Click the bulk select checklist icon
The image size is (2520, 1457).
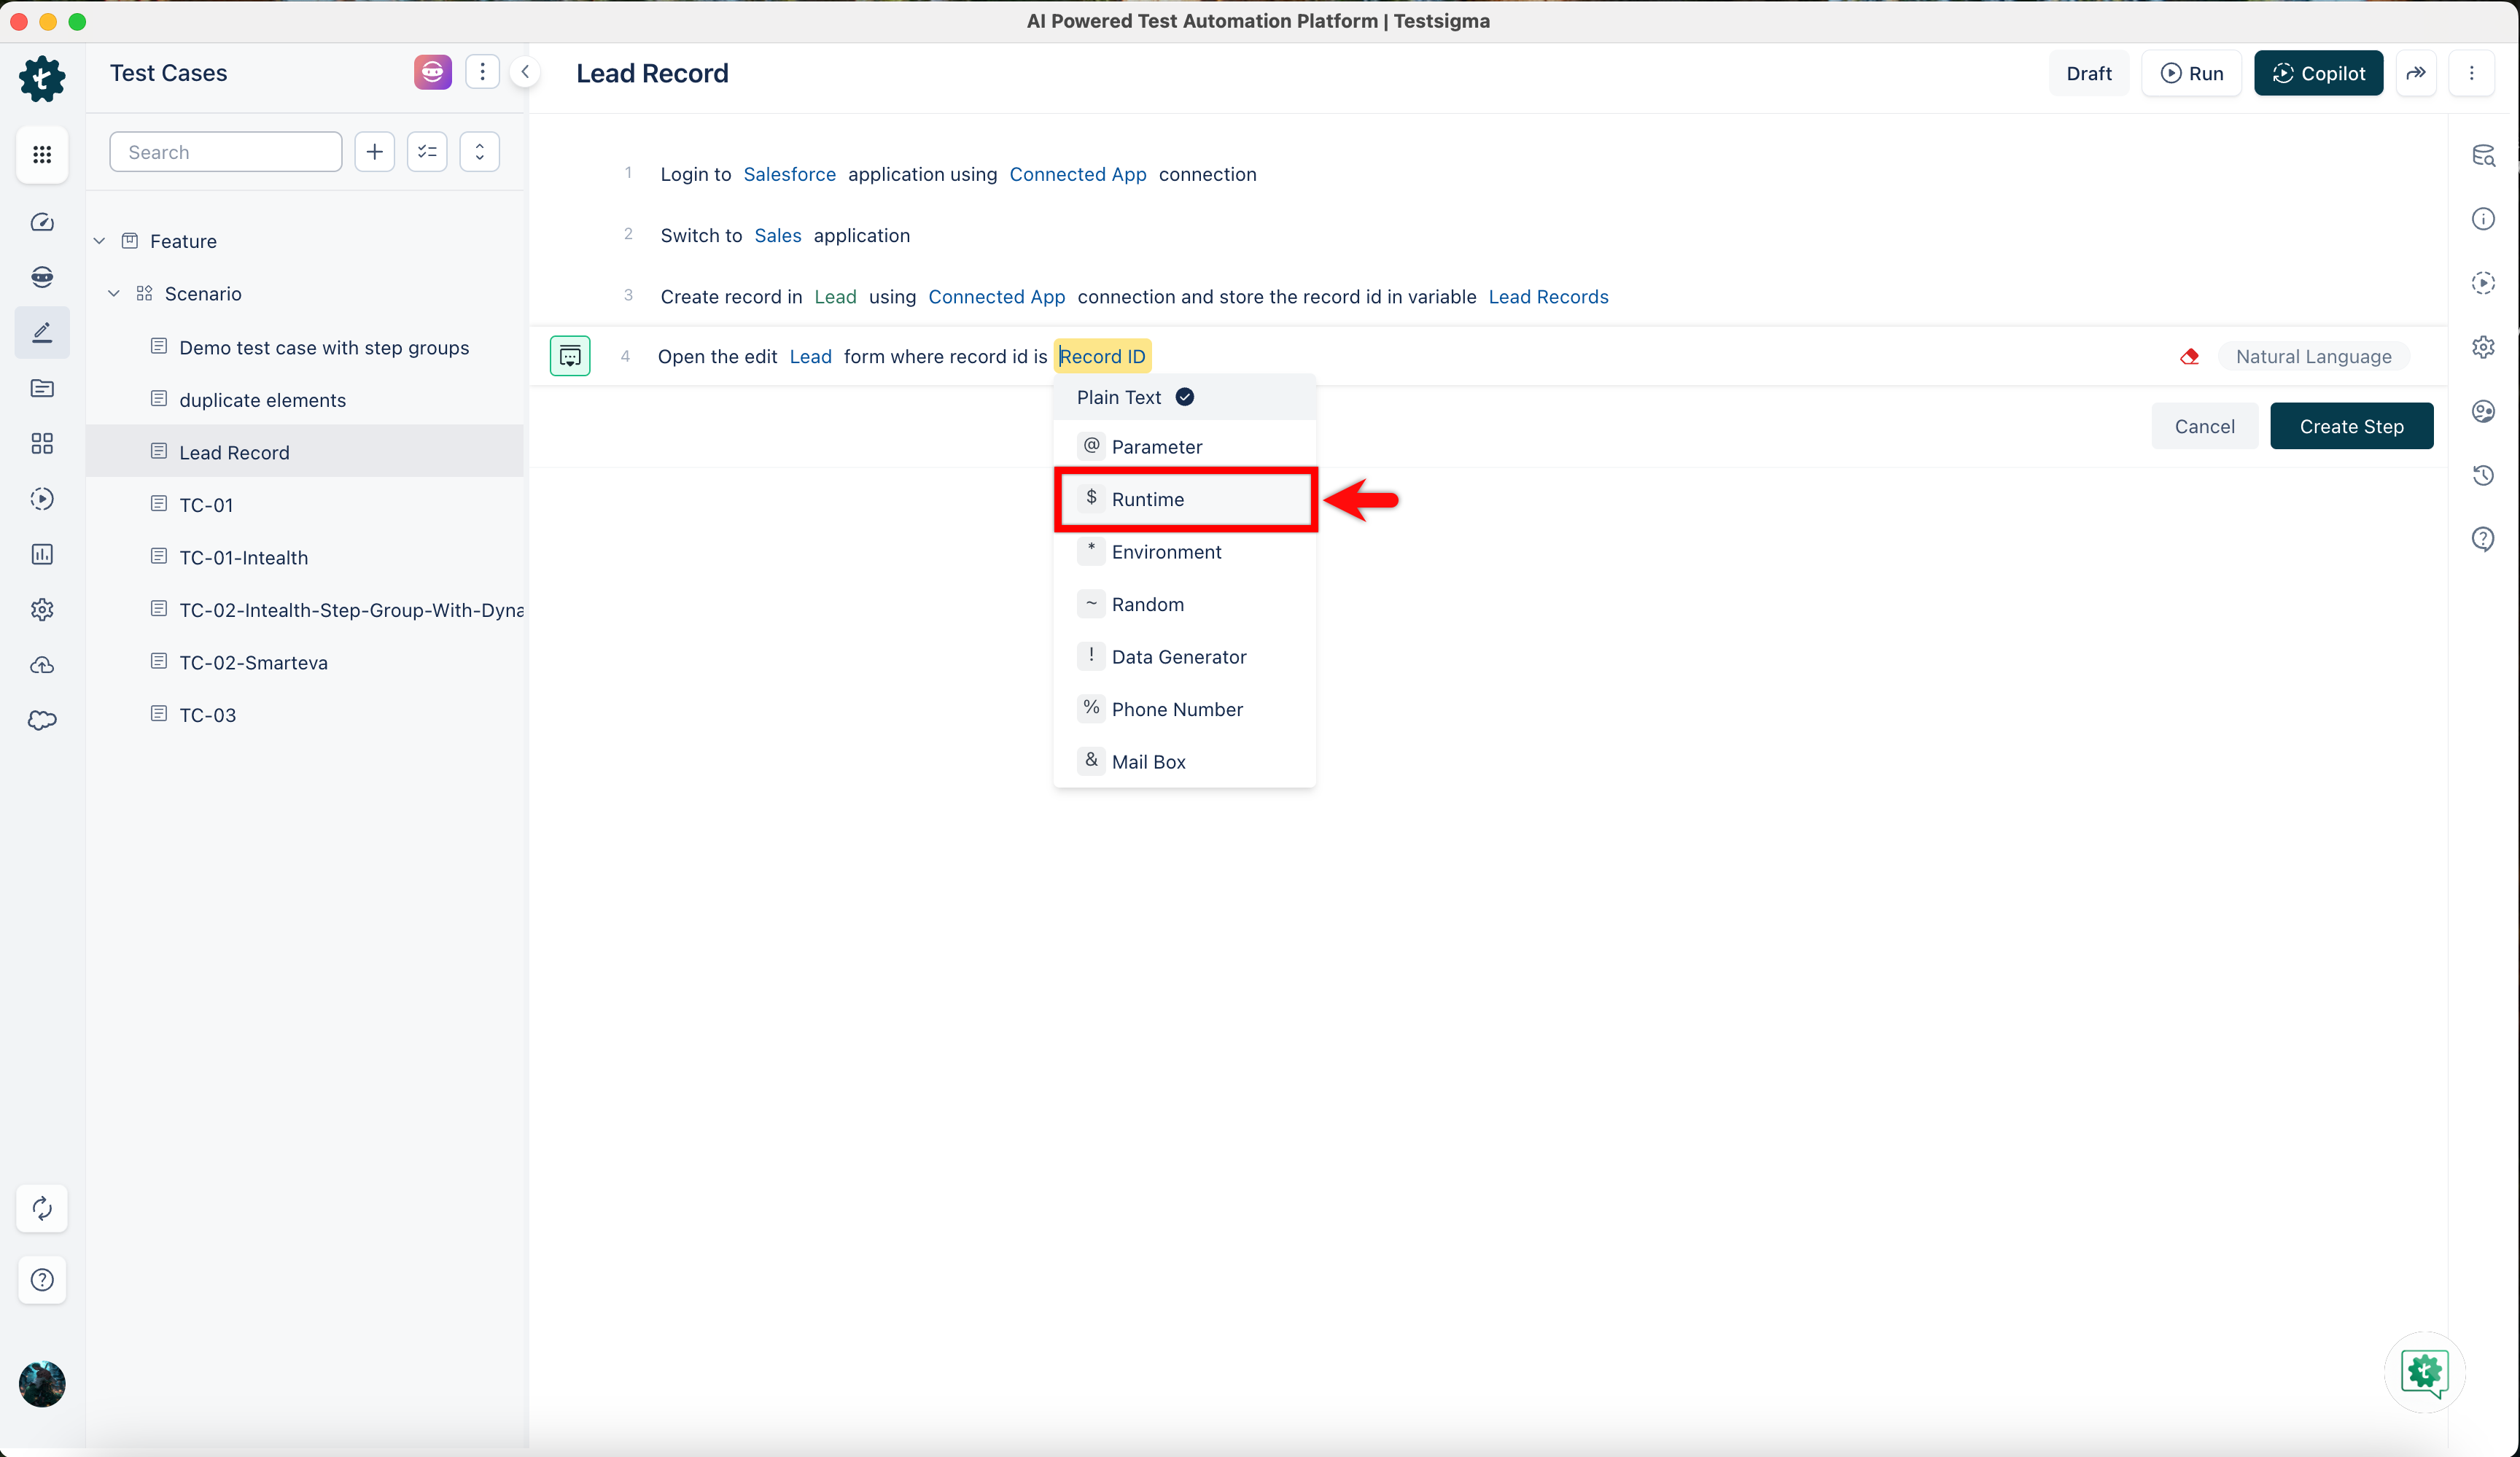pos(427,152)
